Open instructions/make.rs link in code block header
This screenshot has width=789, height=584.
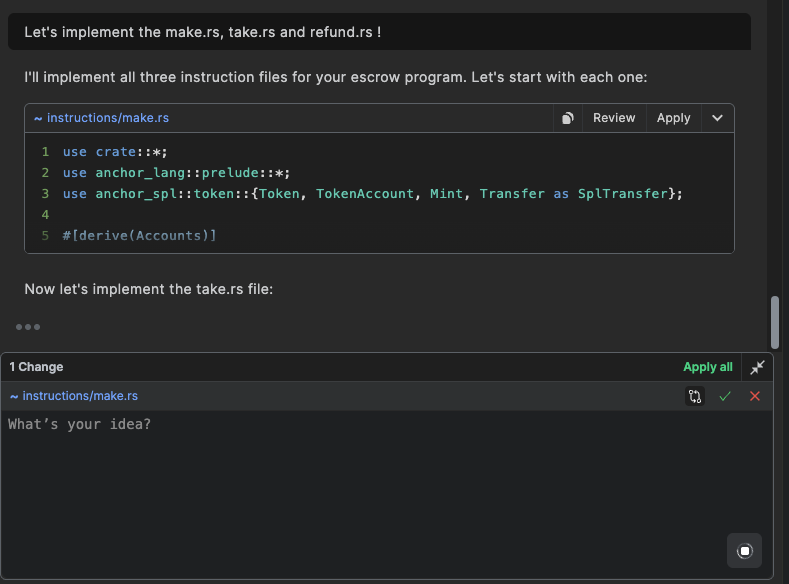pyautogui.click(x=107, y=118)
